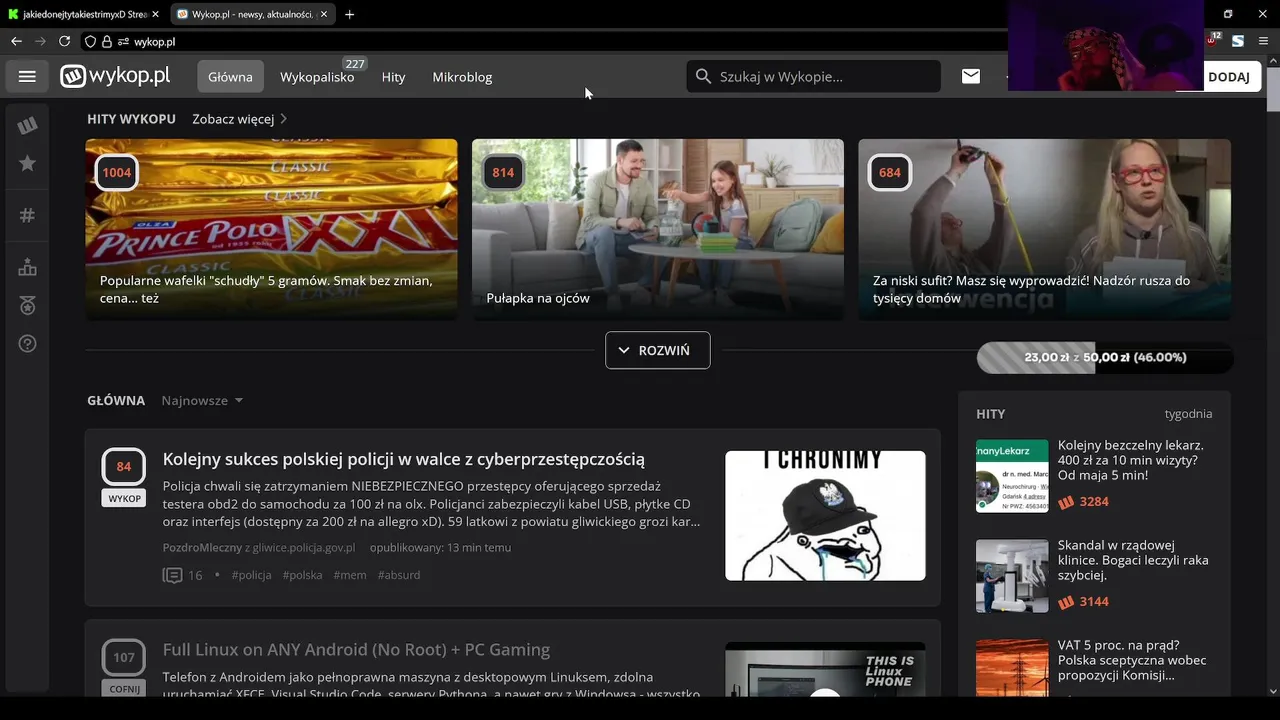This screenshot has height=720, width=1280.
Task: Click the search magnifier icon
Action: 703,76
